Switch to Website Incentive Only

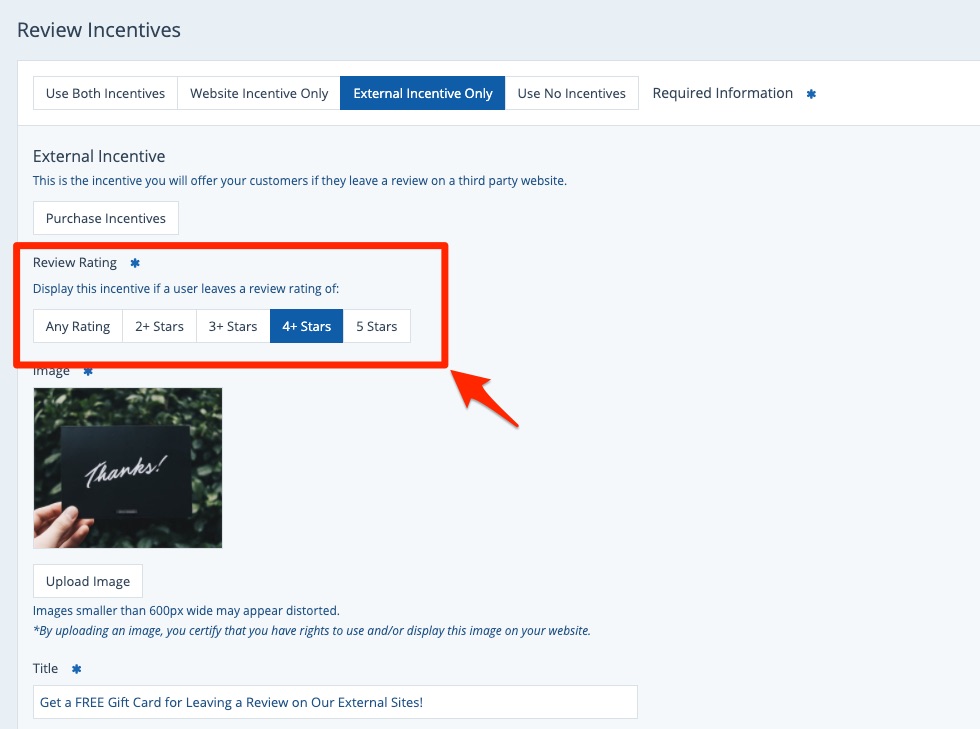tap(259, 93)
